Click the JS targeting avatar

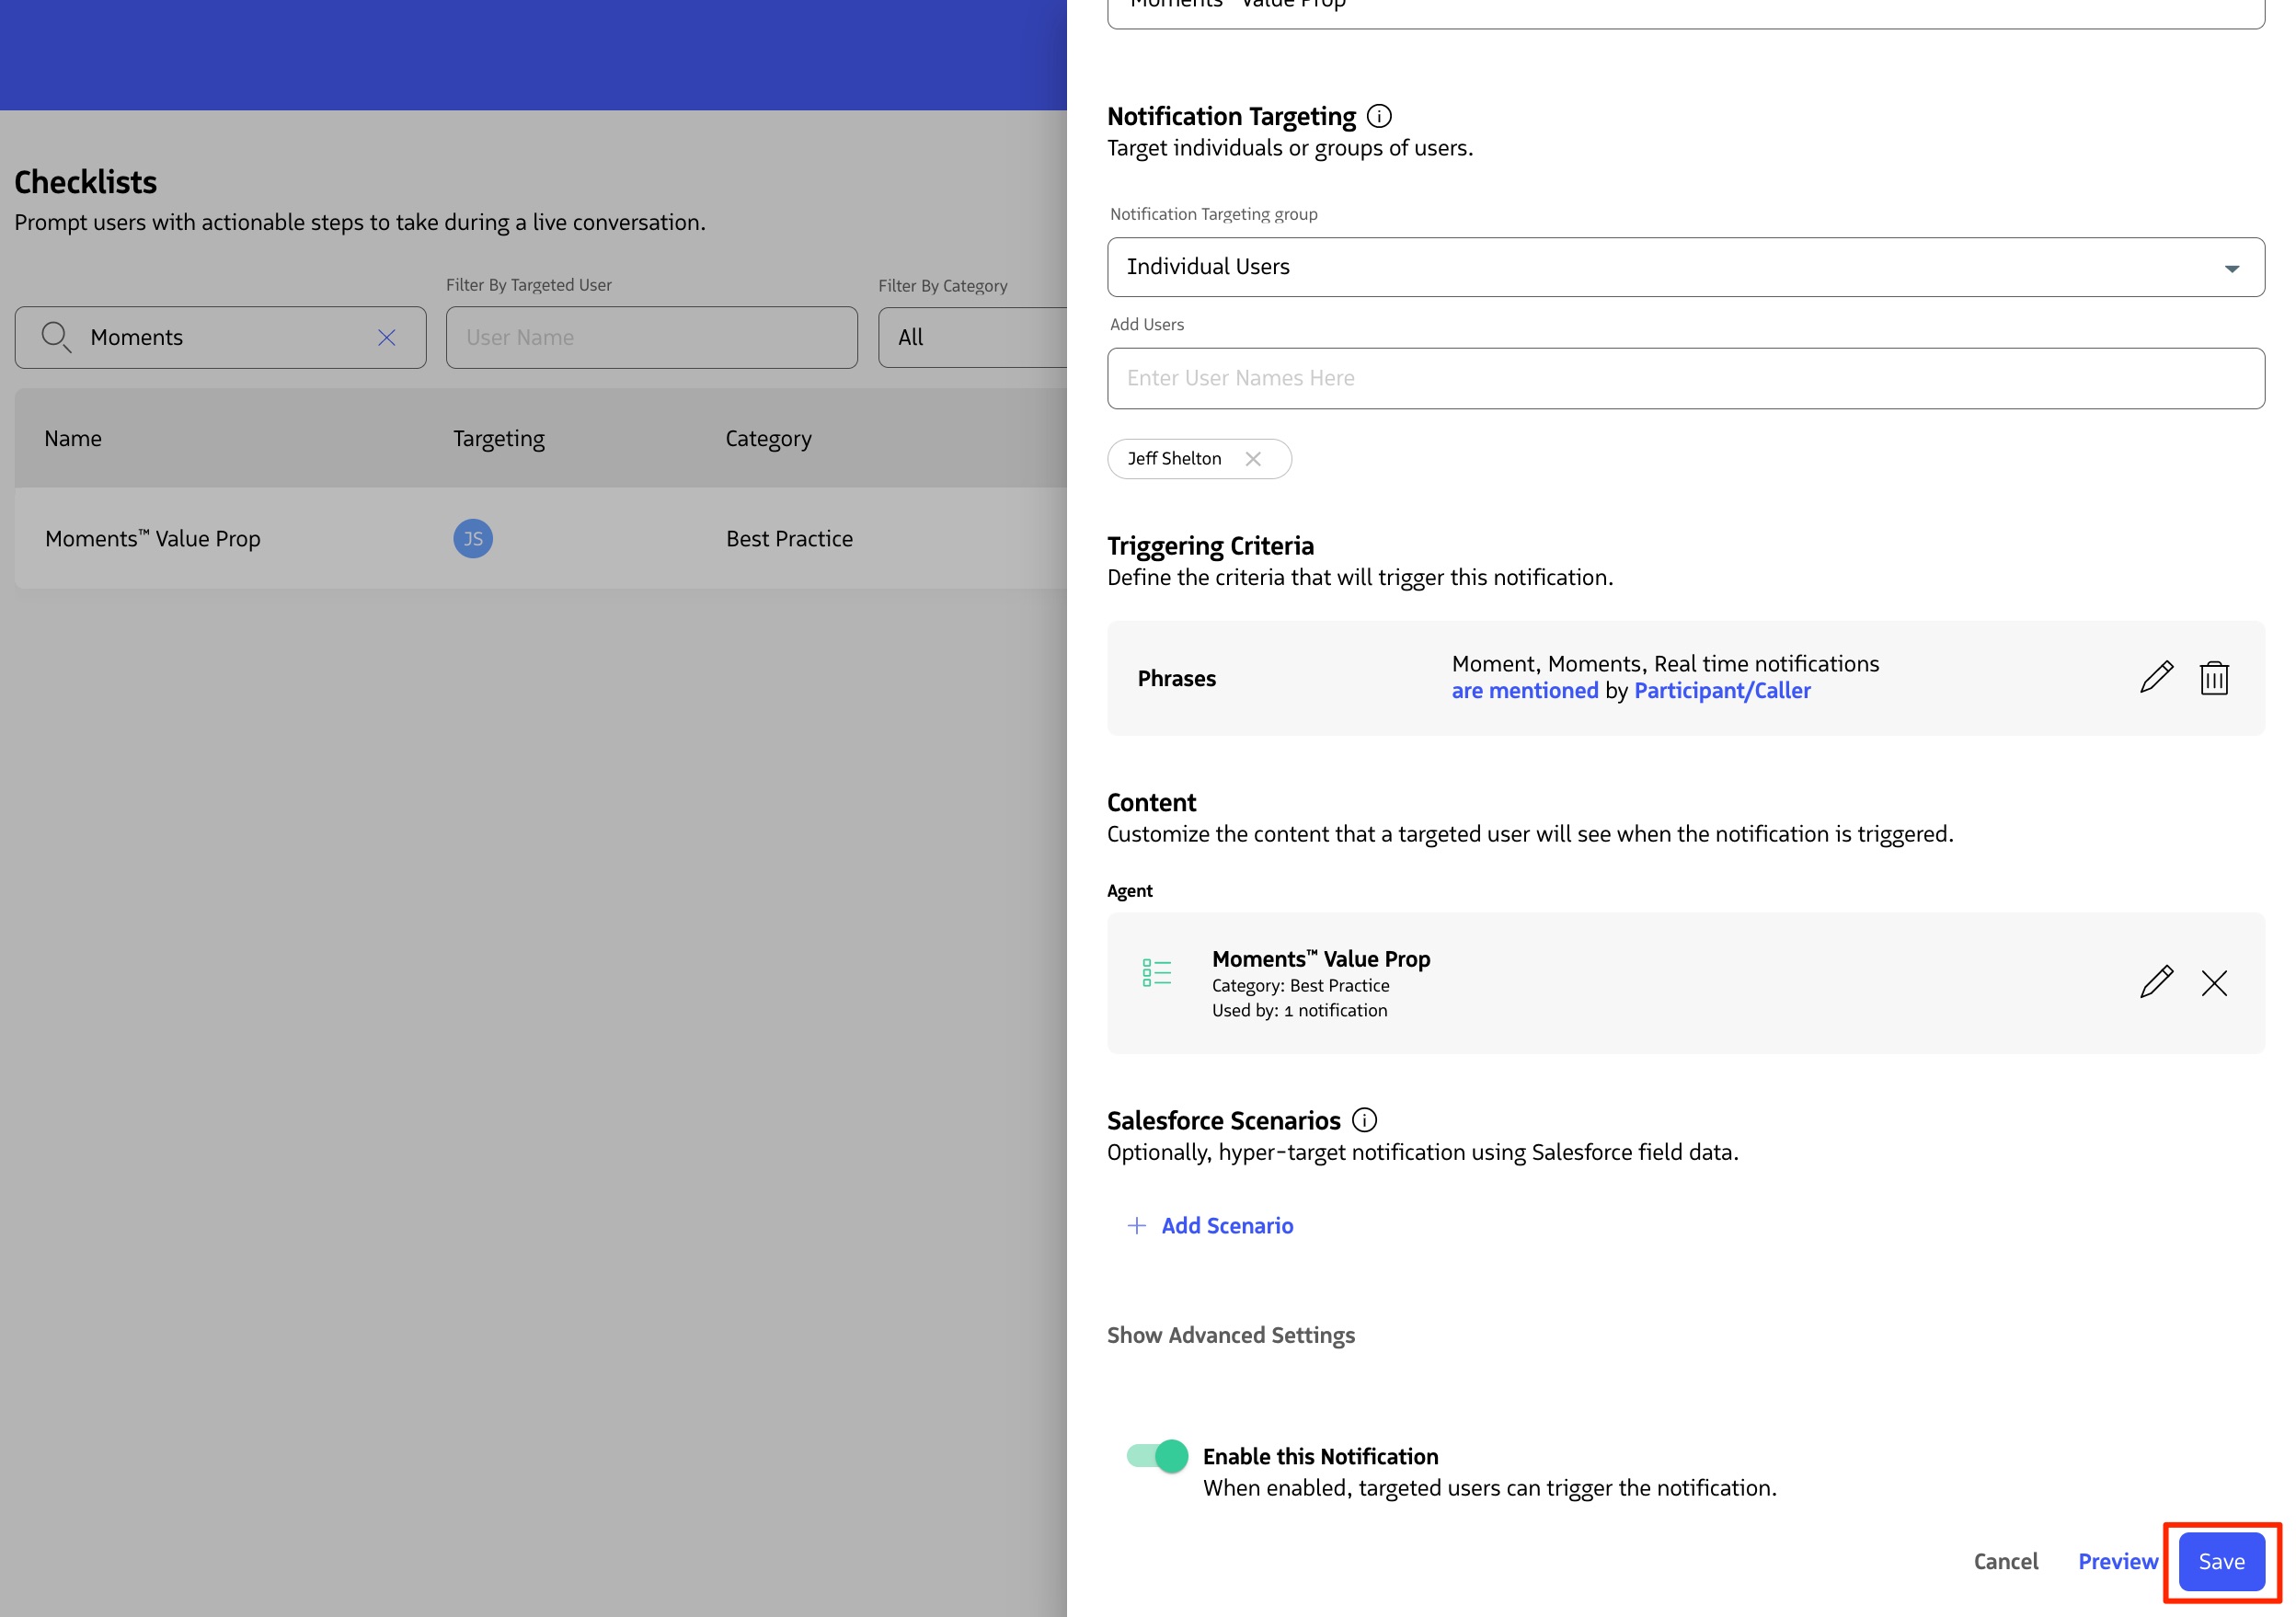(x=473, y=539)
